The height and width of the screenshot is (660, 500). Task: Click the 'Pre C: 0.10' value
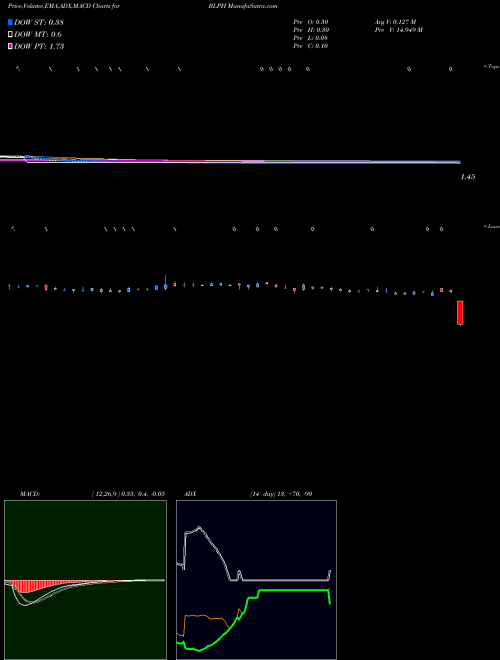(311, 46)
